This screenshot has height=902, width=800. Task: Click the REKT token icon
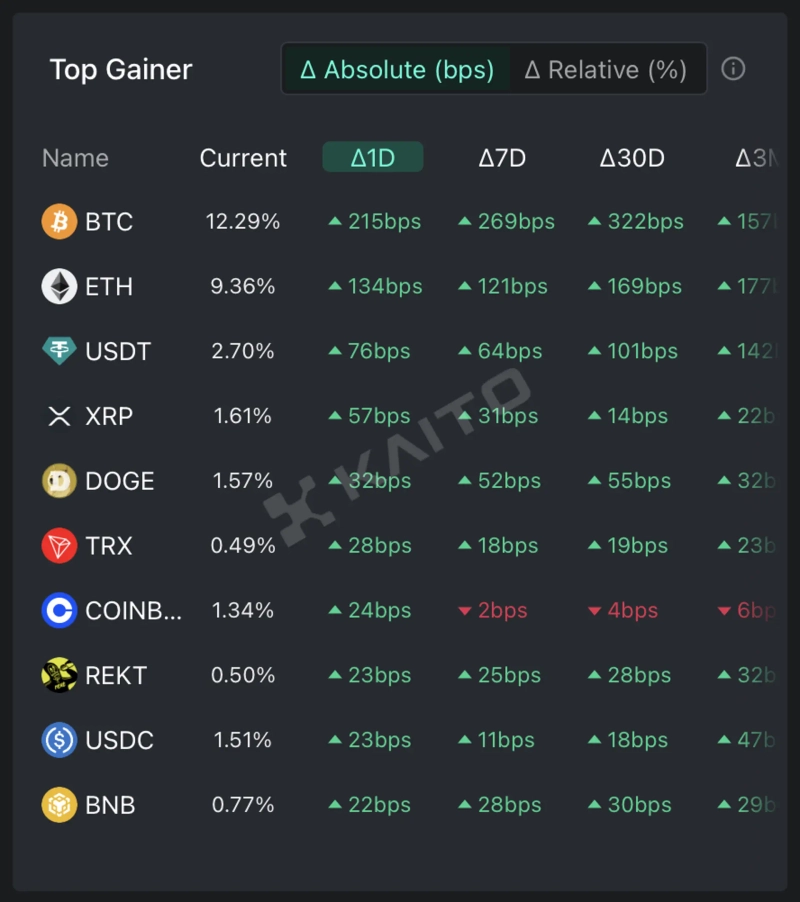point(59,675)
